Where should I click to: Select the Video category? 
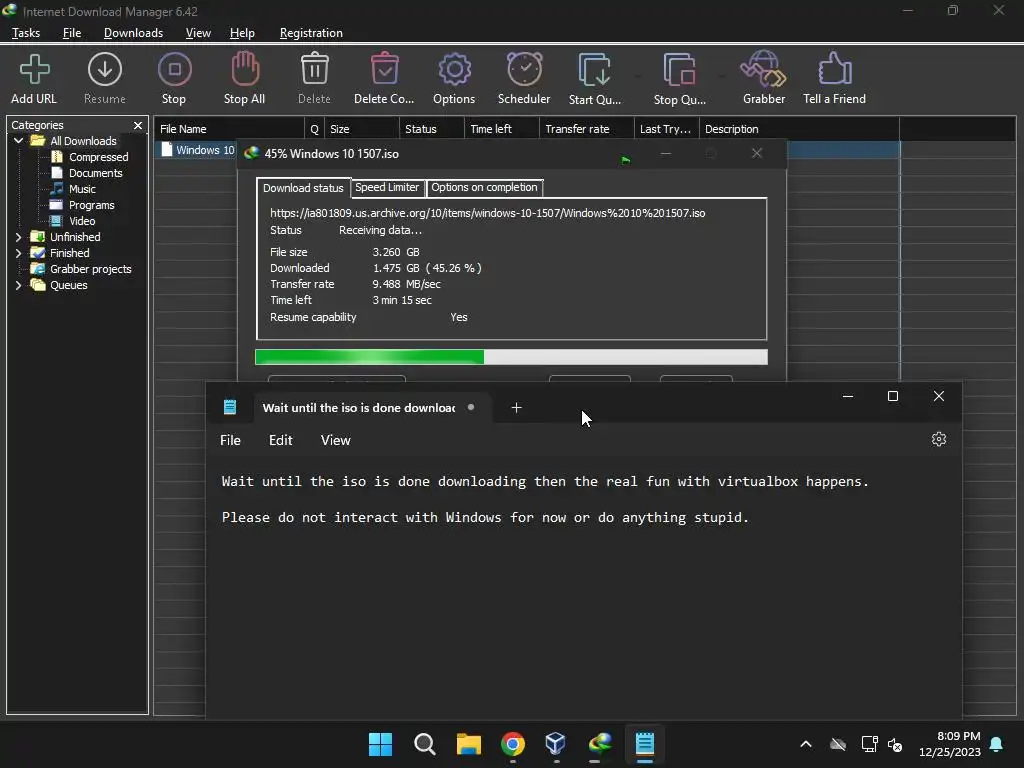click(82, 221)
